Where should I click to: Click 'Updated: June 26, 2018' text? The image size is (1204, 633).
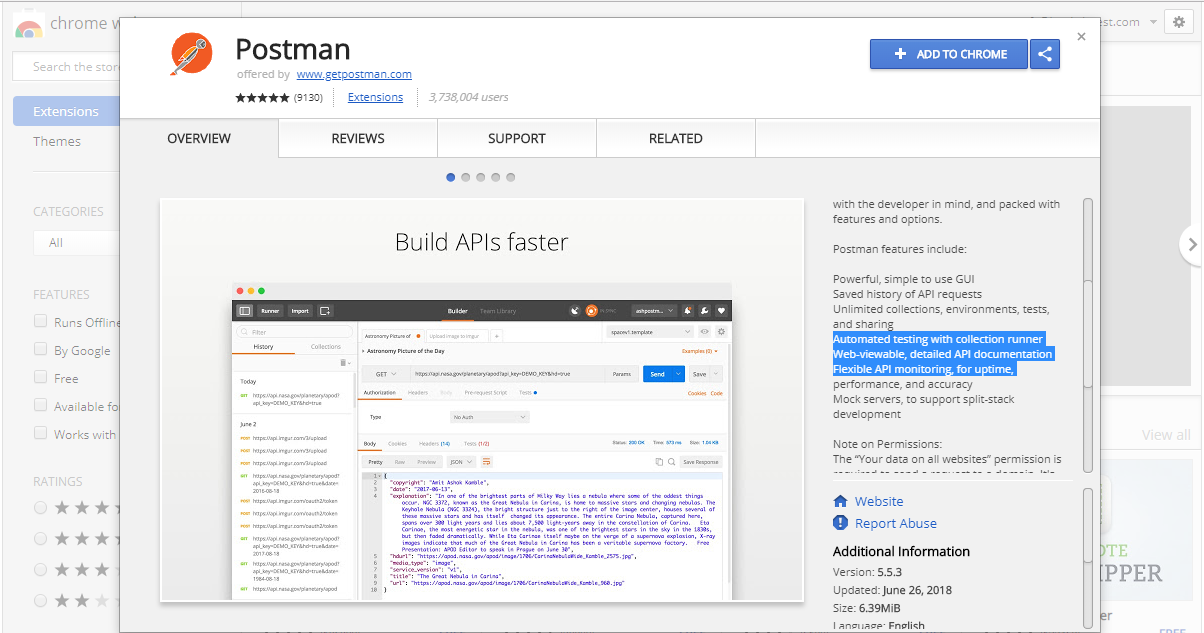[892, 590]
